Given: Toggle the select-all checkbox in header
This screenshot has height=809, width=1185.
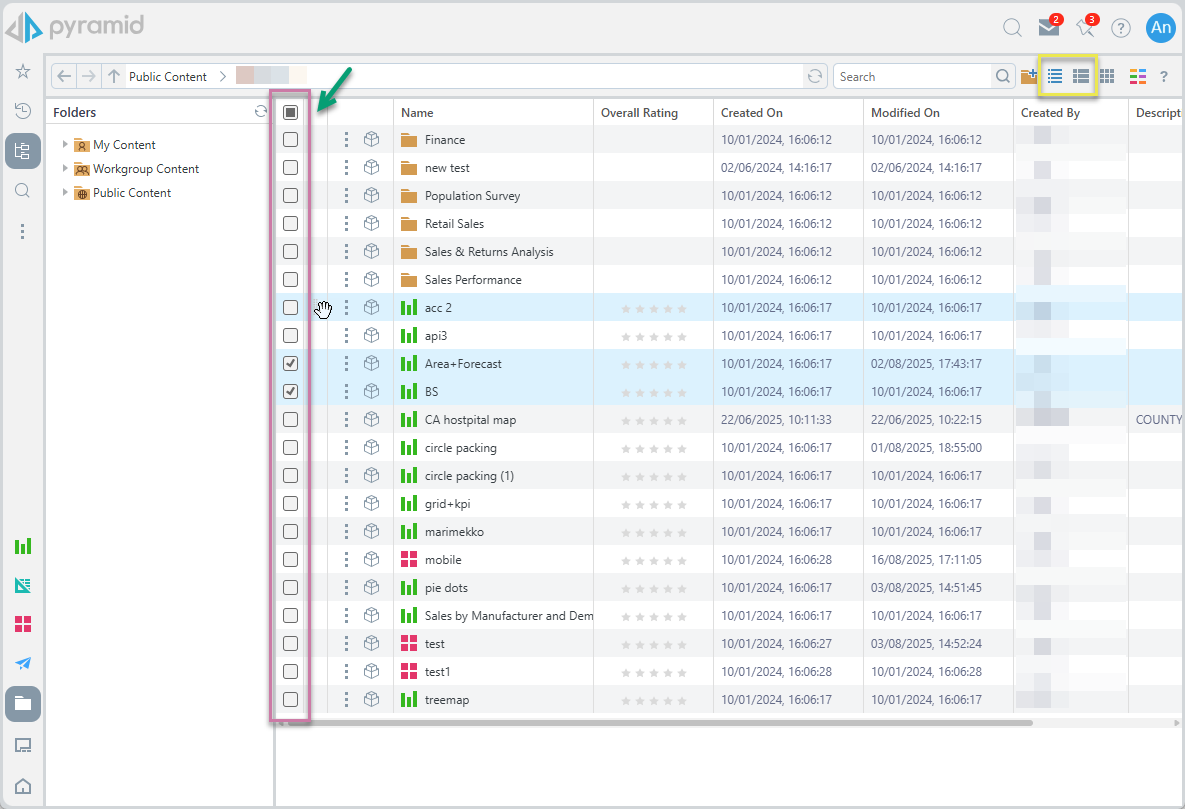Looking at the screenshot, I should tap(290, 113).
